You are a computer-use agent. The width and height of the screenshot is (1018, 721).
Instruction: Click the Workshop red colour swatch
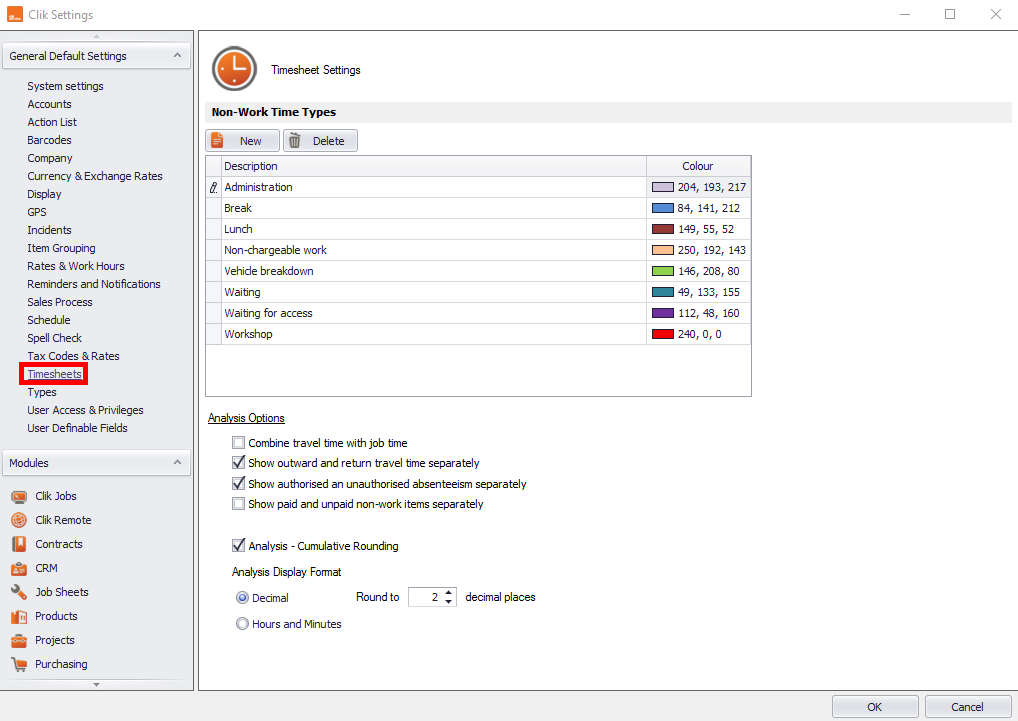661,334
